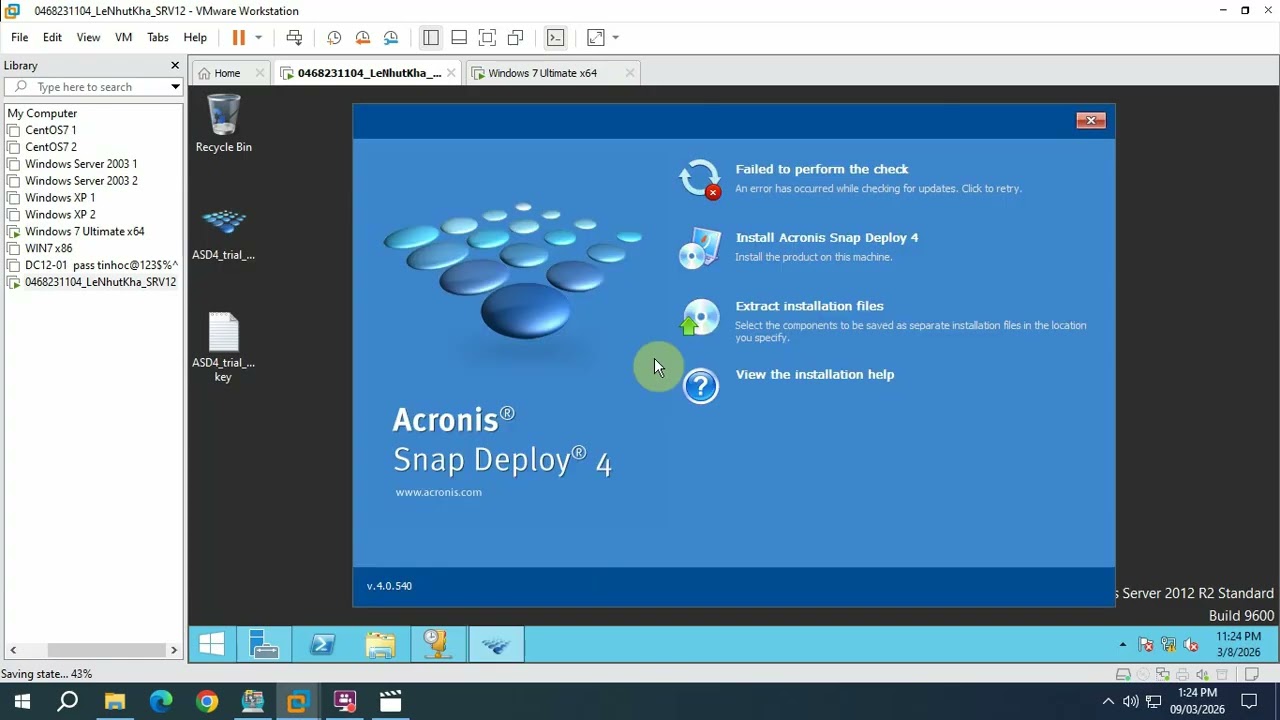Click the guest Action Center flag tray icon
Viewport: 1280px width, 720px height.
click(1146, 645)
